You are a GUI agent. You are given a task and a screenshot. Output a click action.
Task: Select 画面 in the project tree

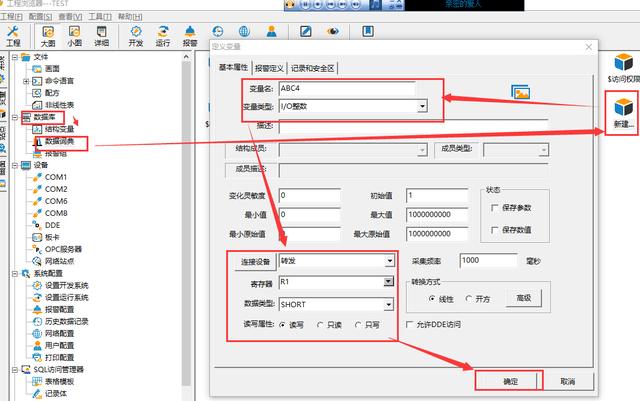tap(52, 69)
